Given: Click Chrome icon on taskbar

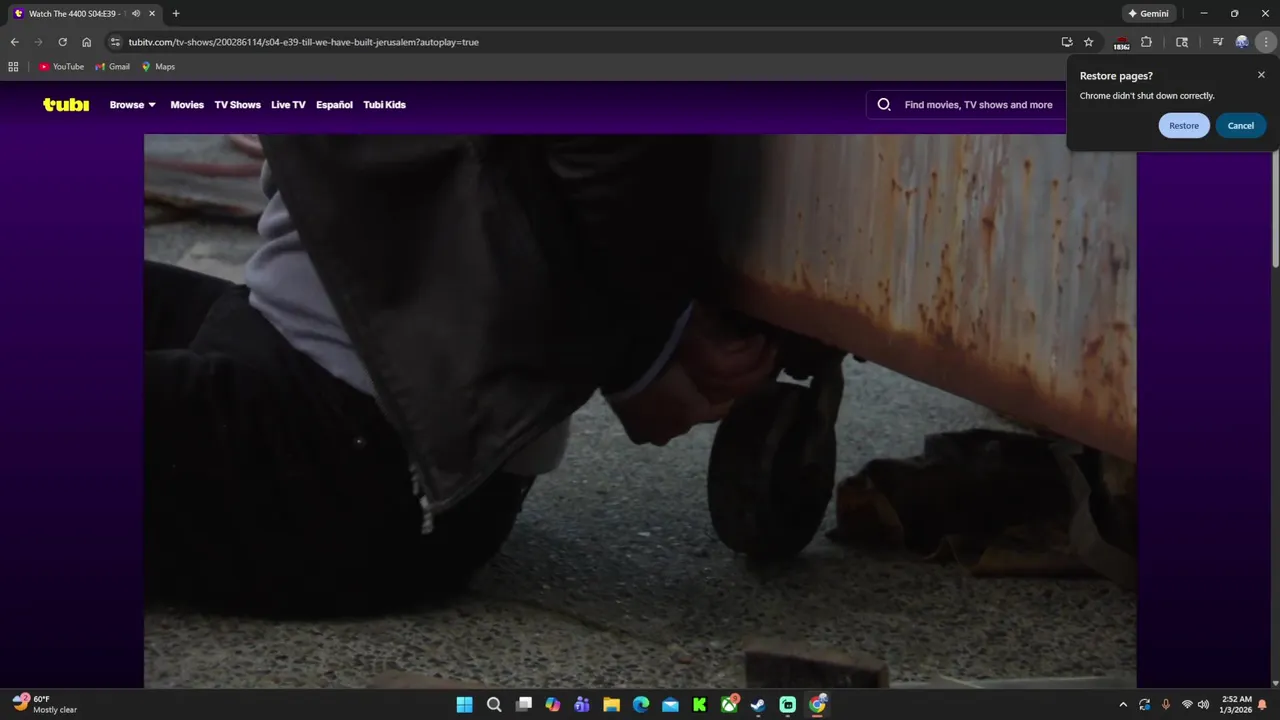Looking at the screenshot, I should (x=817, y=705).
